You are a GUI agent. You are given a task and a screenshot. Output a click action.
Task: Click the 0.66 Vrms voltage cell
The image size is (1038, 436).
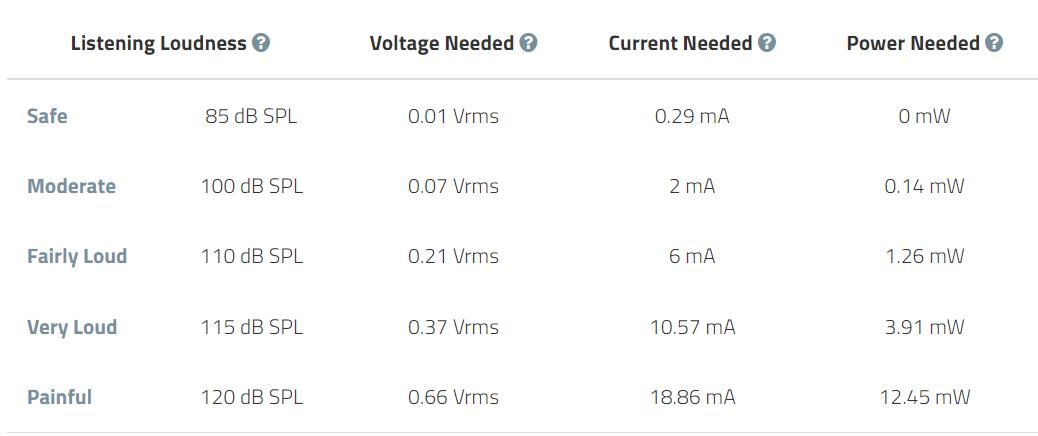(x=453, y=397)
